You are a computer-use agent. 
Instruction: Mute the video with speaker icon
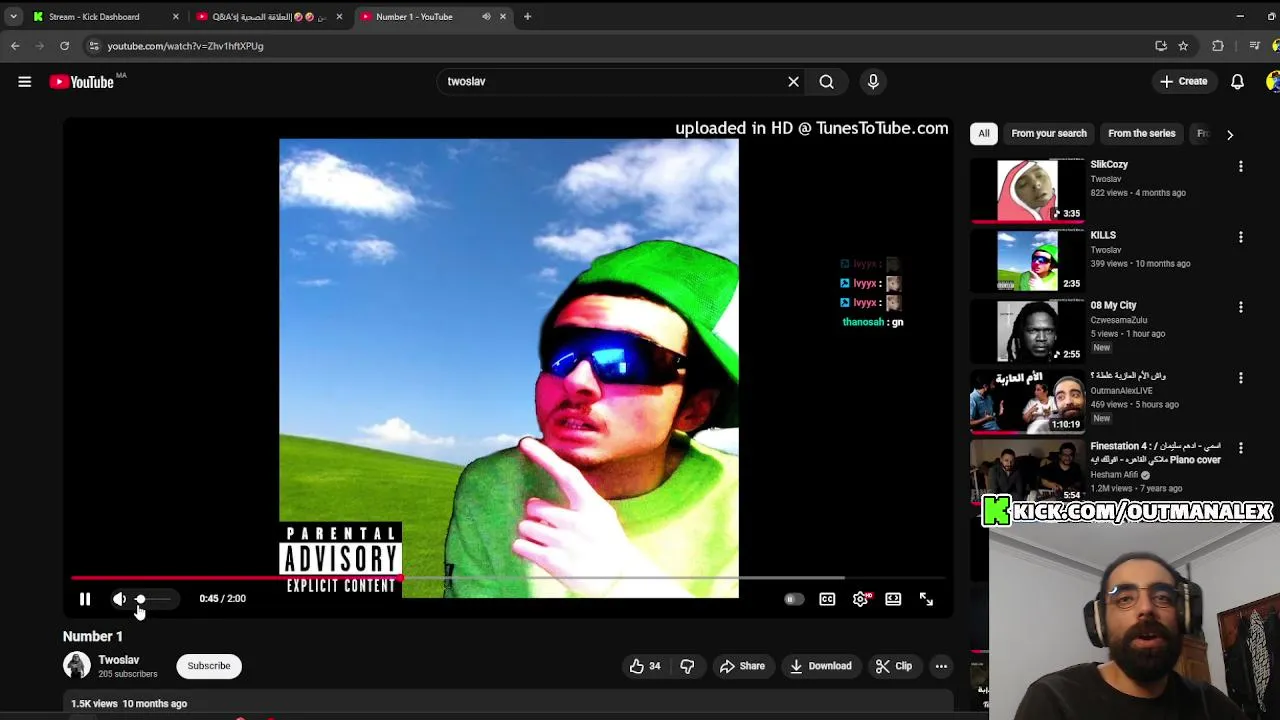[x=119, y=599]
